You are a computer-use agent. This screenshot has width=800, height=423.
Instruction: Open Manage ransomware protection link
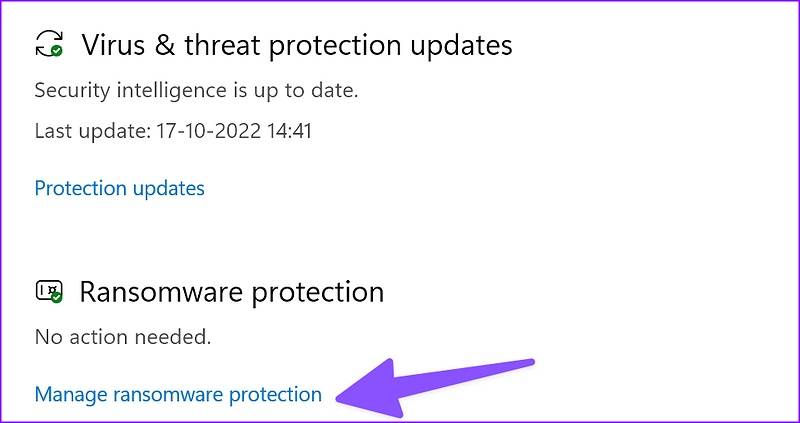(178, 394)
